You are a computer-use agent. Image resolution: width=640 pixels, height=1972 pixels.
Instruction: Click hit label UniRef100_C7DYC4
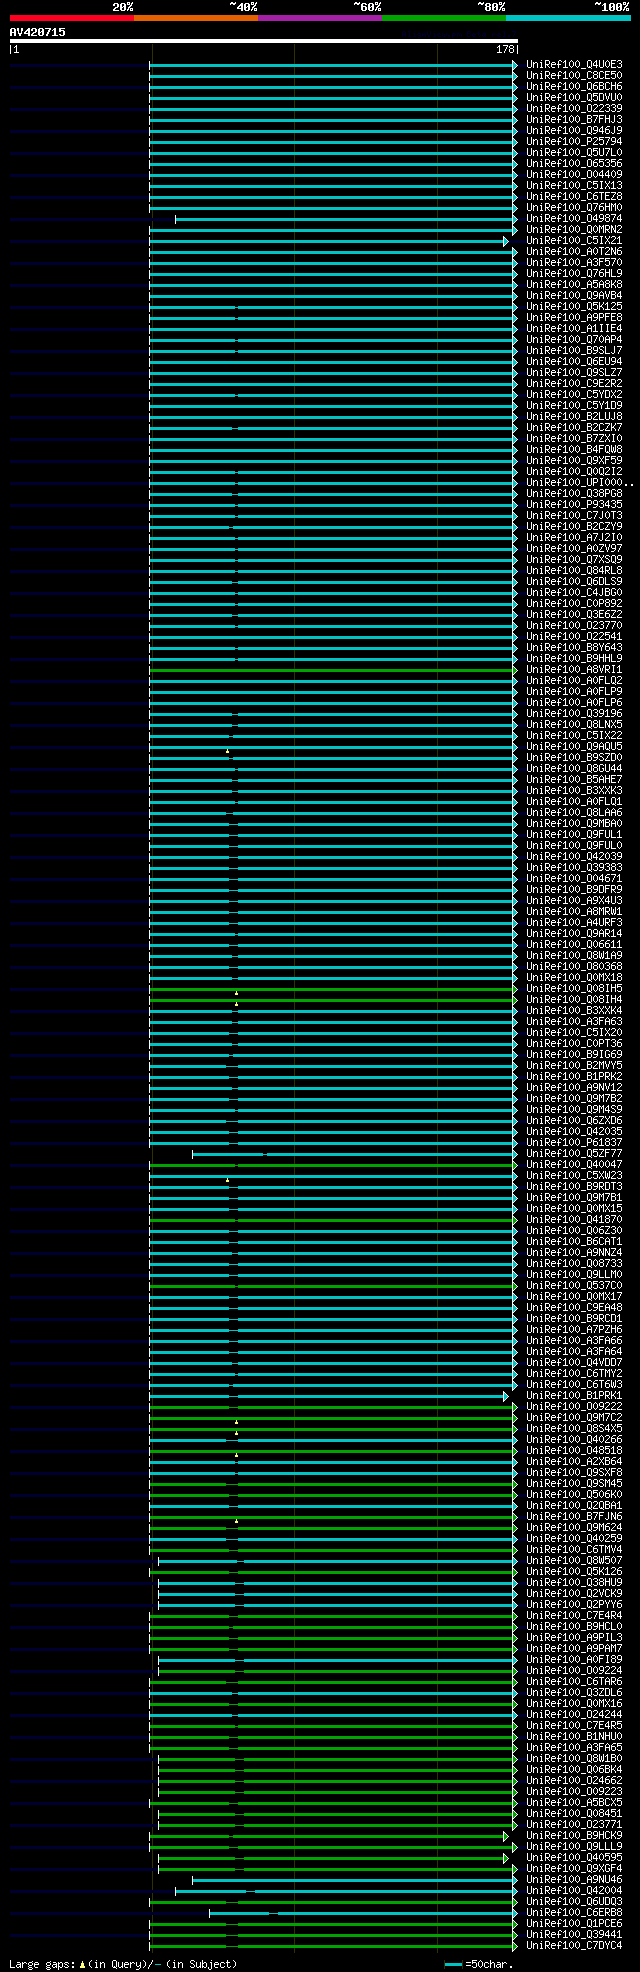(574, 1945)
